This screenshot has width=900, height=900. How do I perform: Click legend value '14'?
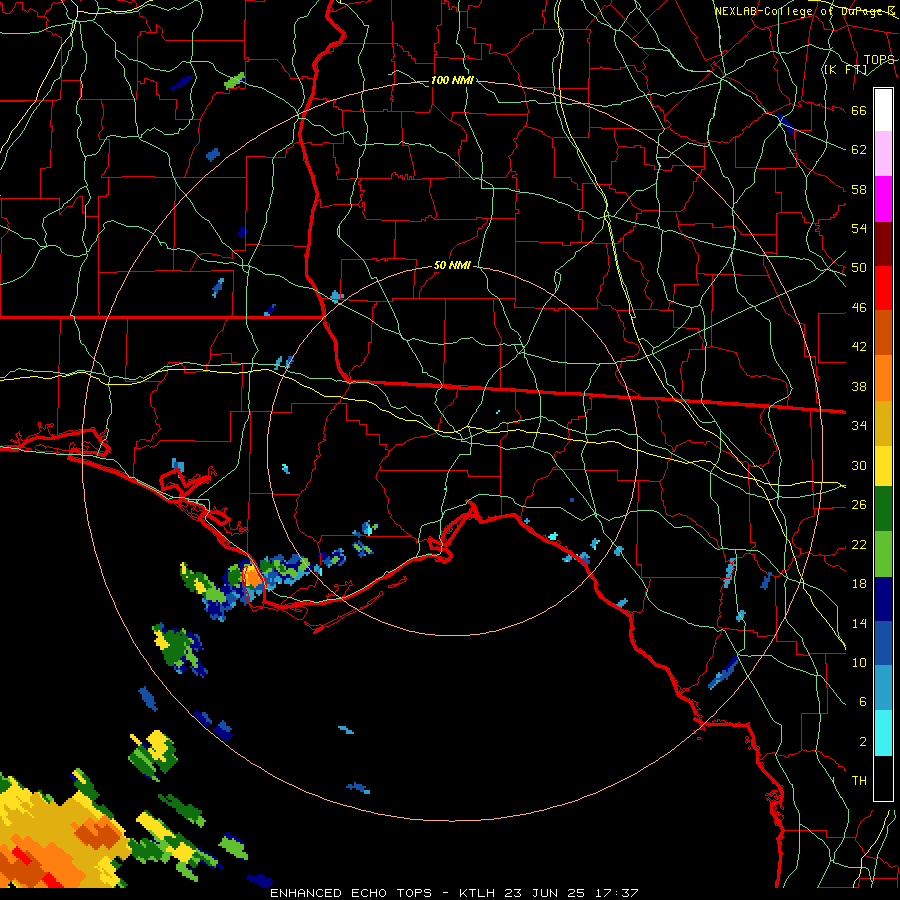click(859, 623)
